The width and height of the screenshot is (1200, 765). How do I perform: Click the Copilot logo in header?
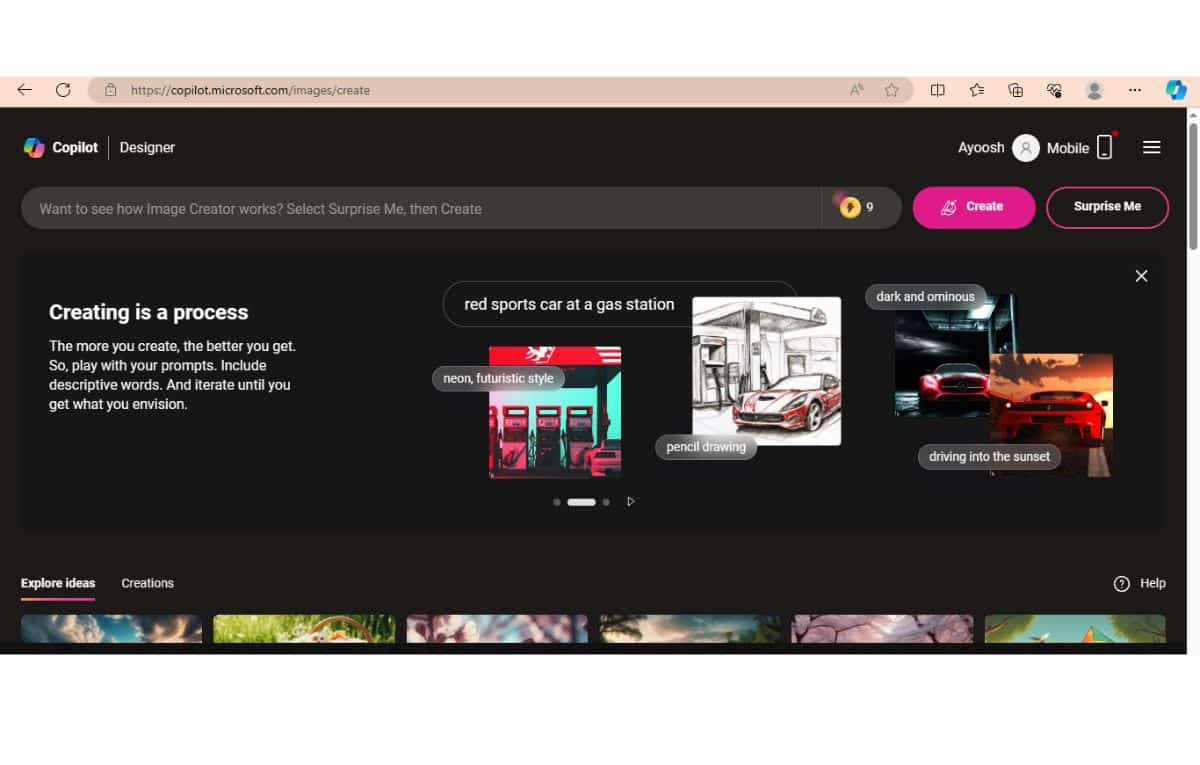34,148
